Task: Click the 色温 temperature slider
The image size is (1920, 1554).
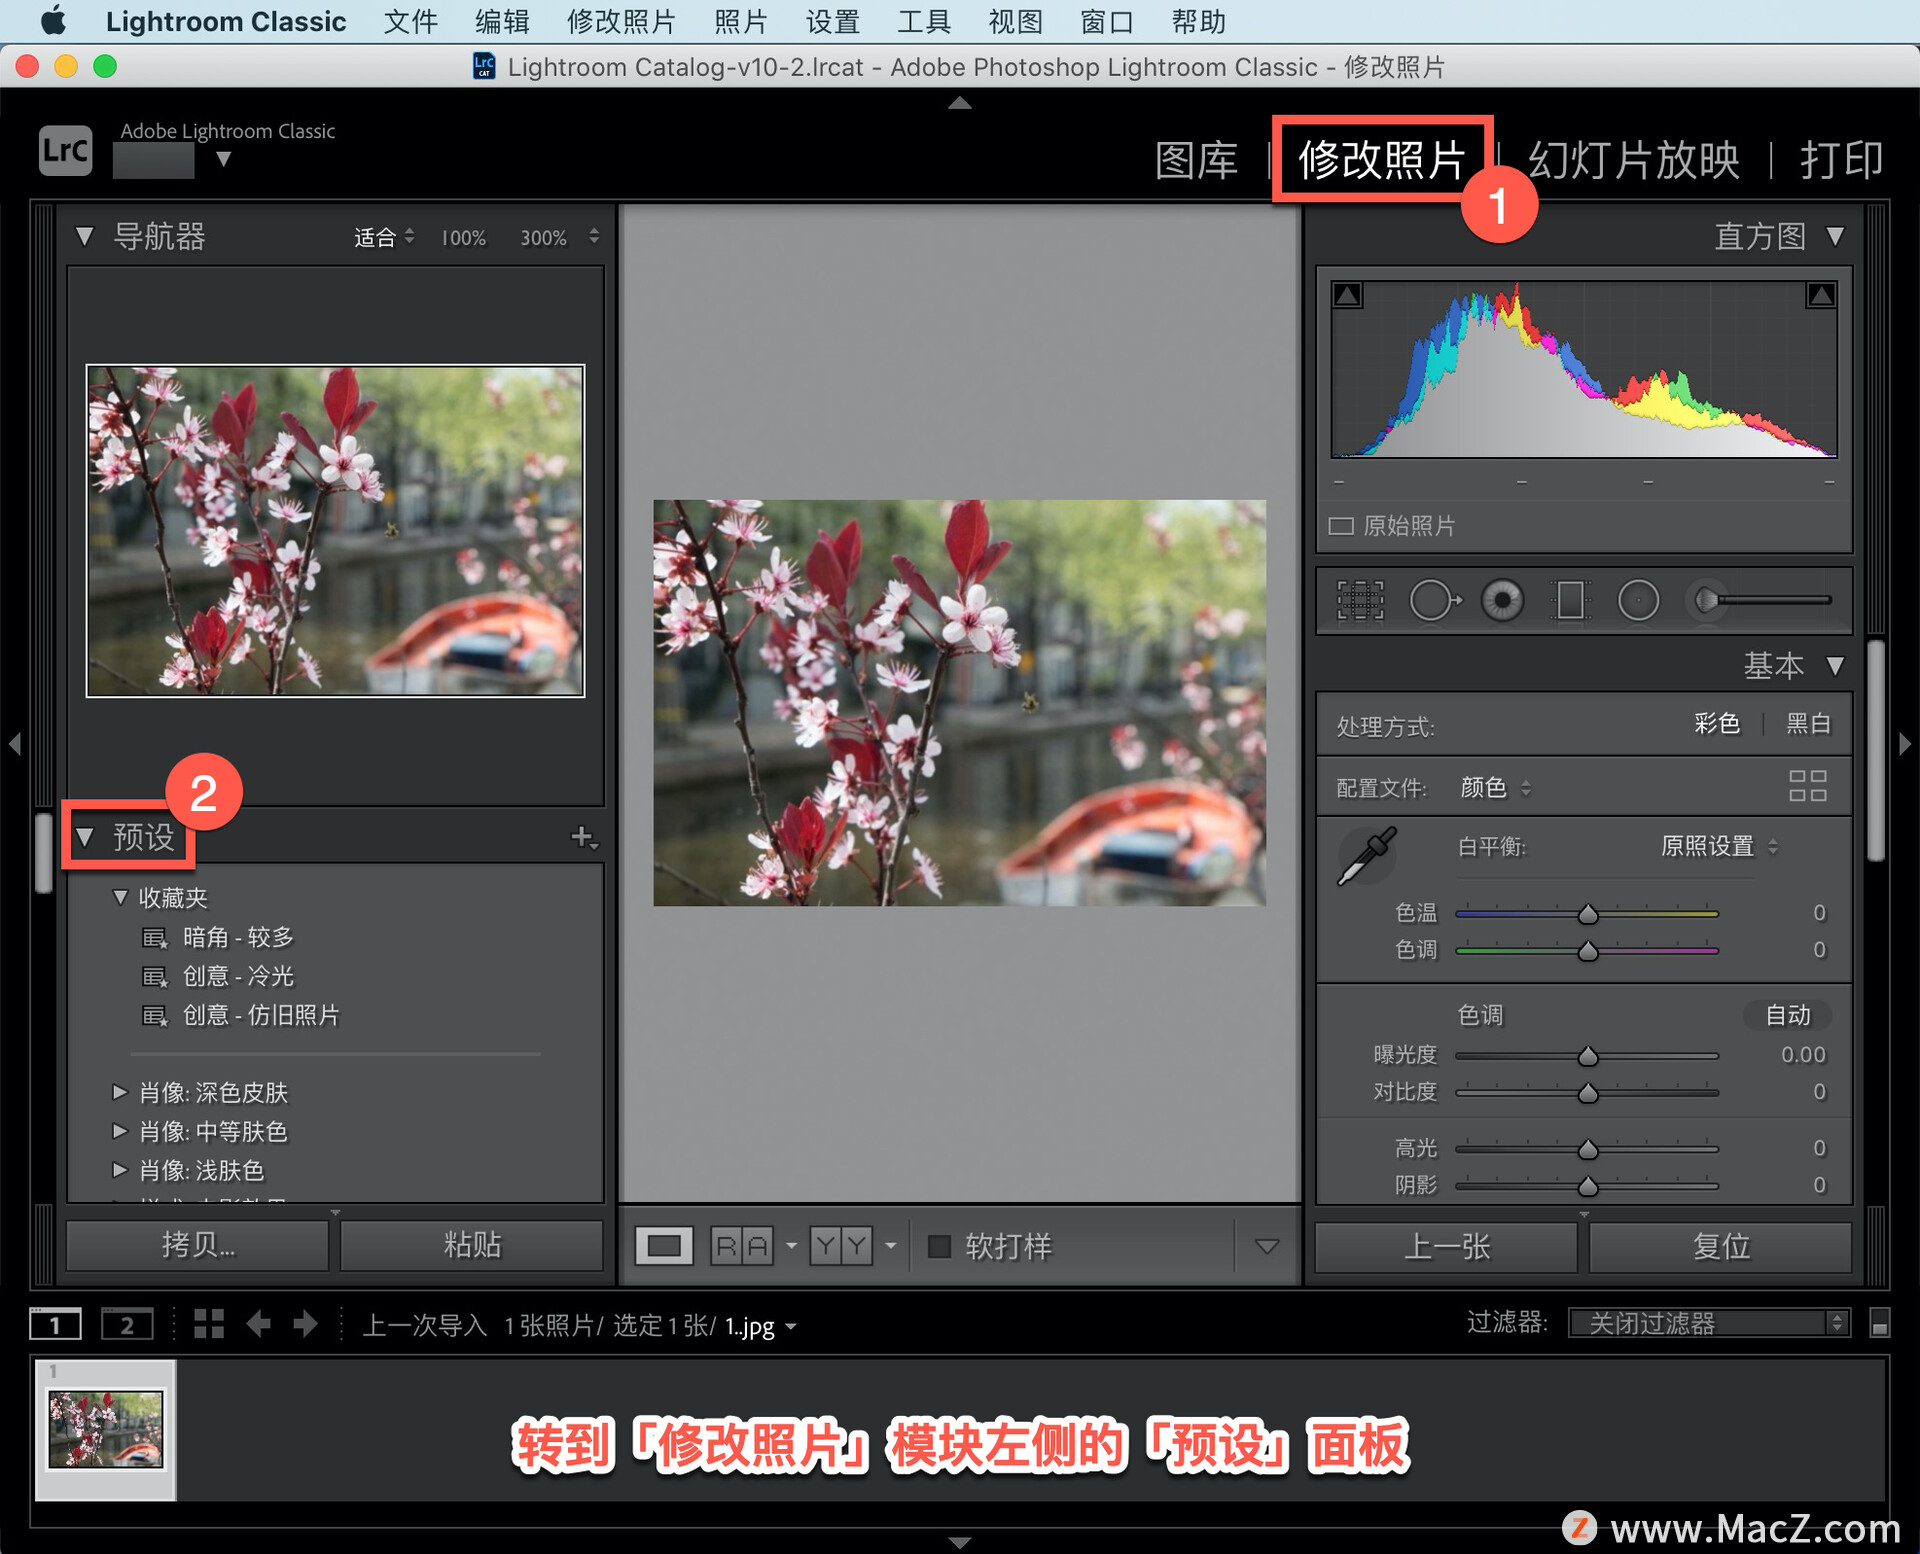Action: [x=1587, y=913]
